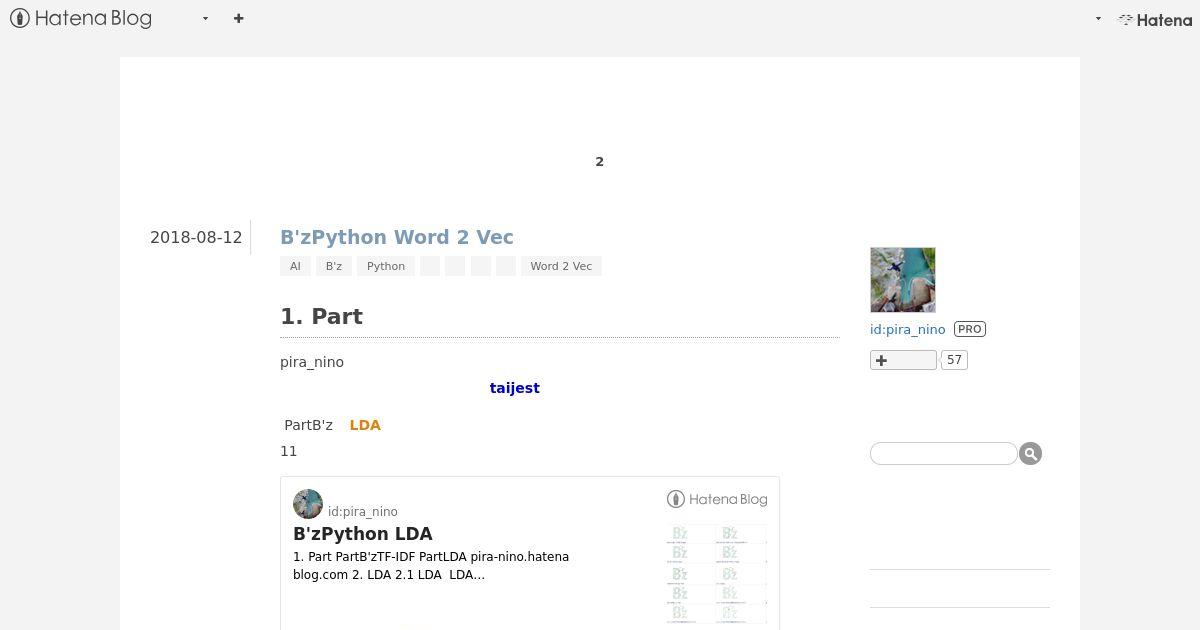Click the plus subscribe reader button
Image resolution: width=1200 pixels, height=630 pixels.
[x=903, y=360]
